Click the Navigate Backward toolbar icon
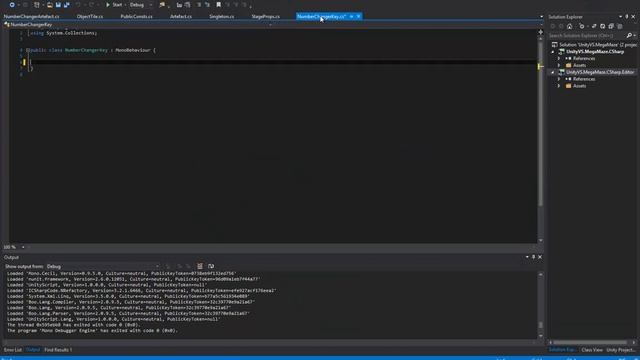Image resolution: width=640 pixels, height=360 pixels. pyautogui.click(x=12, y=5)
